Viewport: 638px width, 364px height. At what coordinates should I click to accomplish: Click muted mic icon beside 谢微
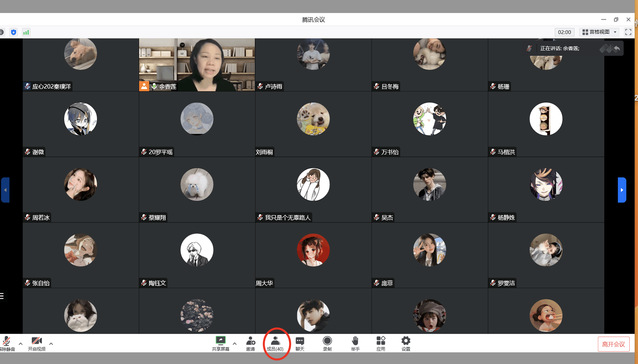pyautogui.click(x=28, y=152)
